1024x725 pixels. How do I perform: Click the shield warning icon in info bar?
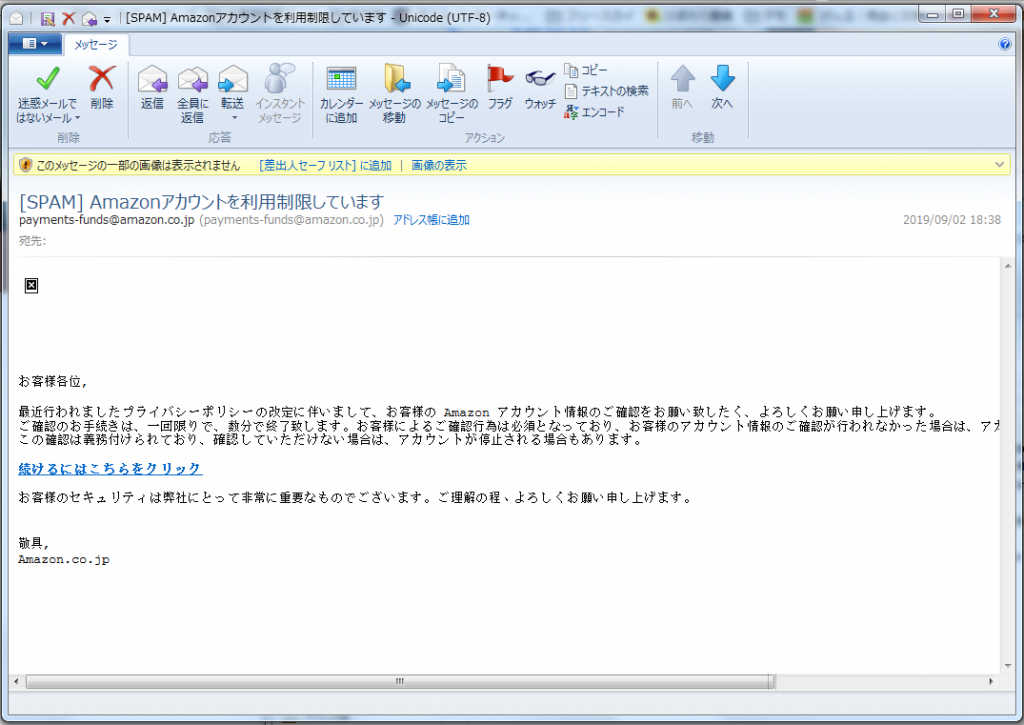(25, 165)
